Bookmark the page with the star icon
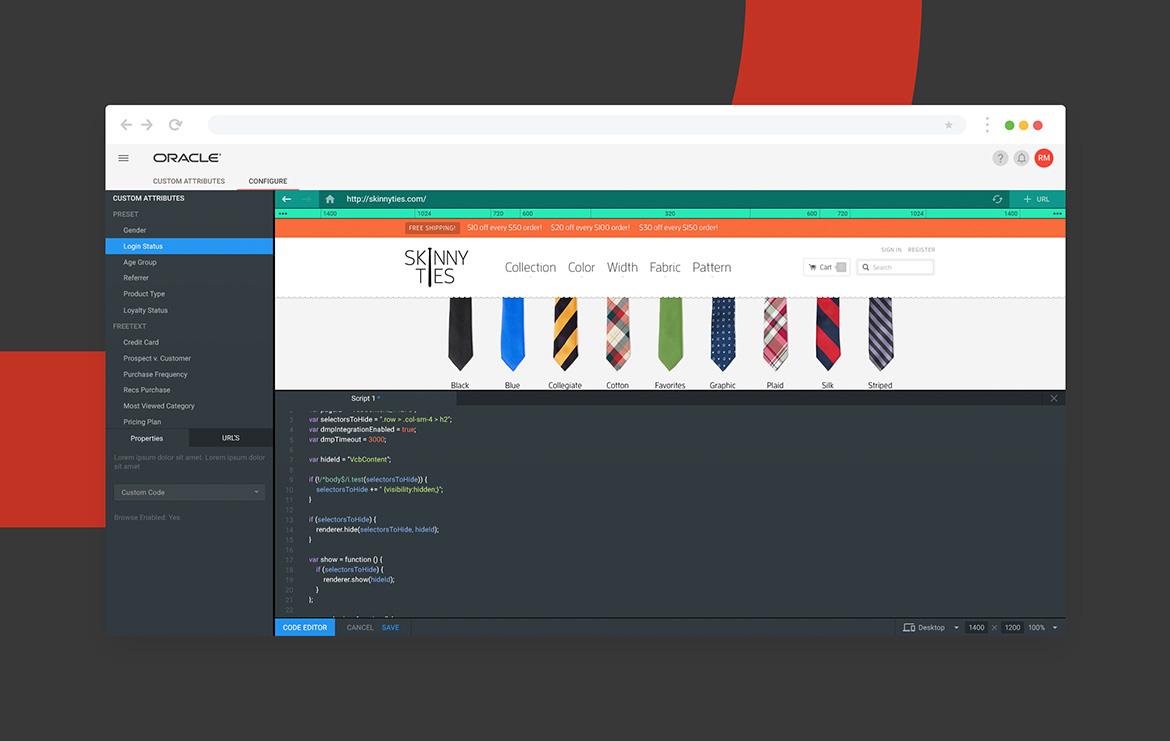1170x741 pixels. (948, 125)
